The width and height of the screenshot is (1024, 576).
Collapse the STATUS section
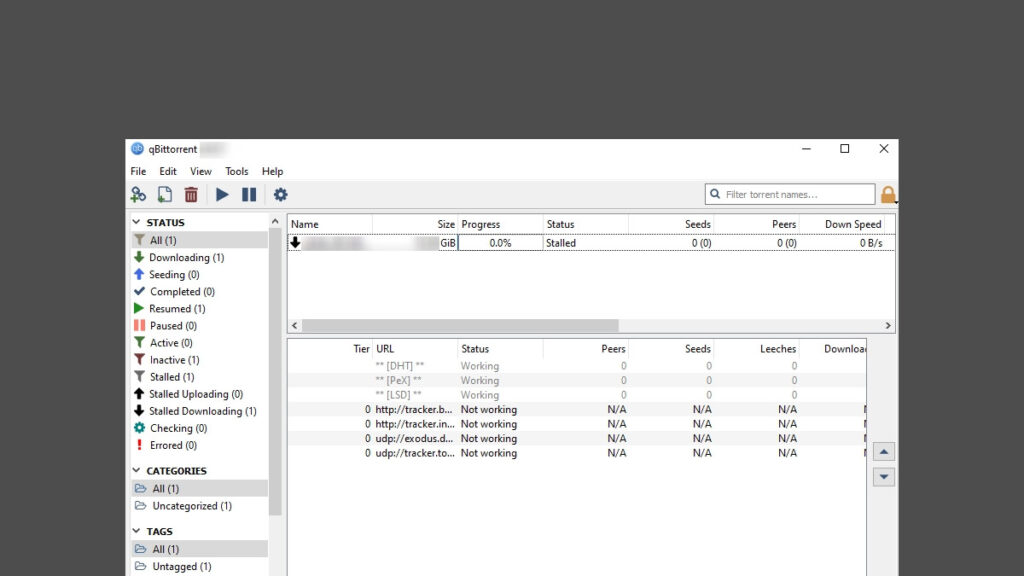click(134, 222)
